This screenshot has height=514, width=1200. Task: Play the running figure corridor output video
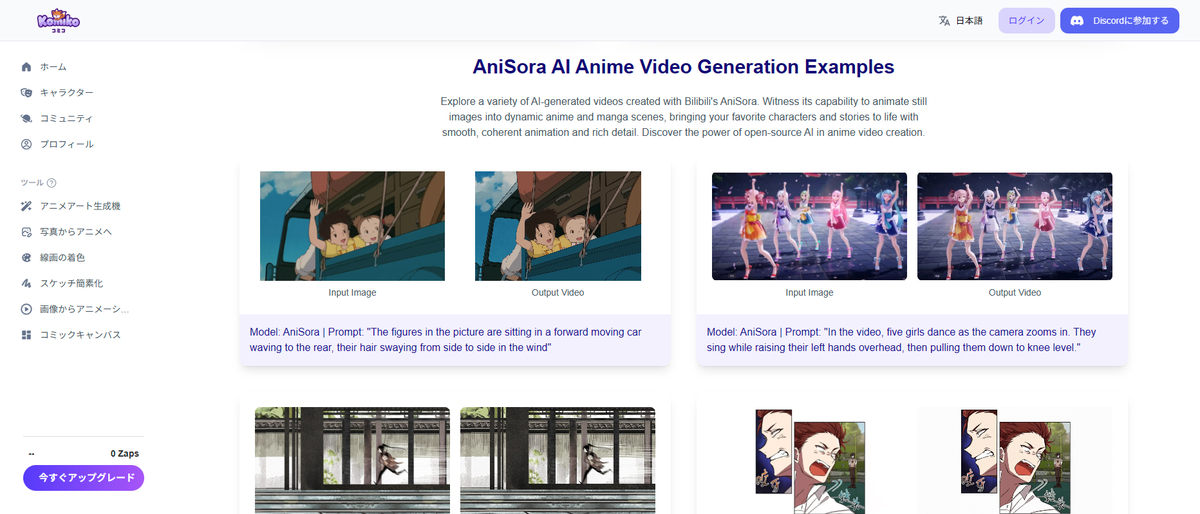(x=558, y=460)
